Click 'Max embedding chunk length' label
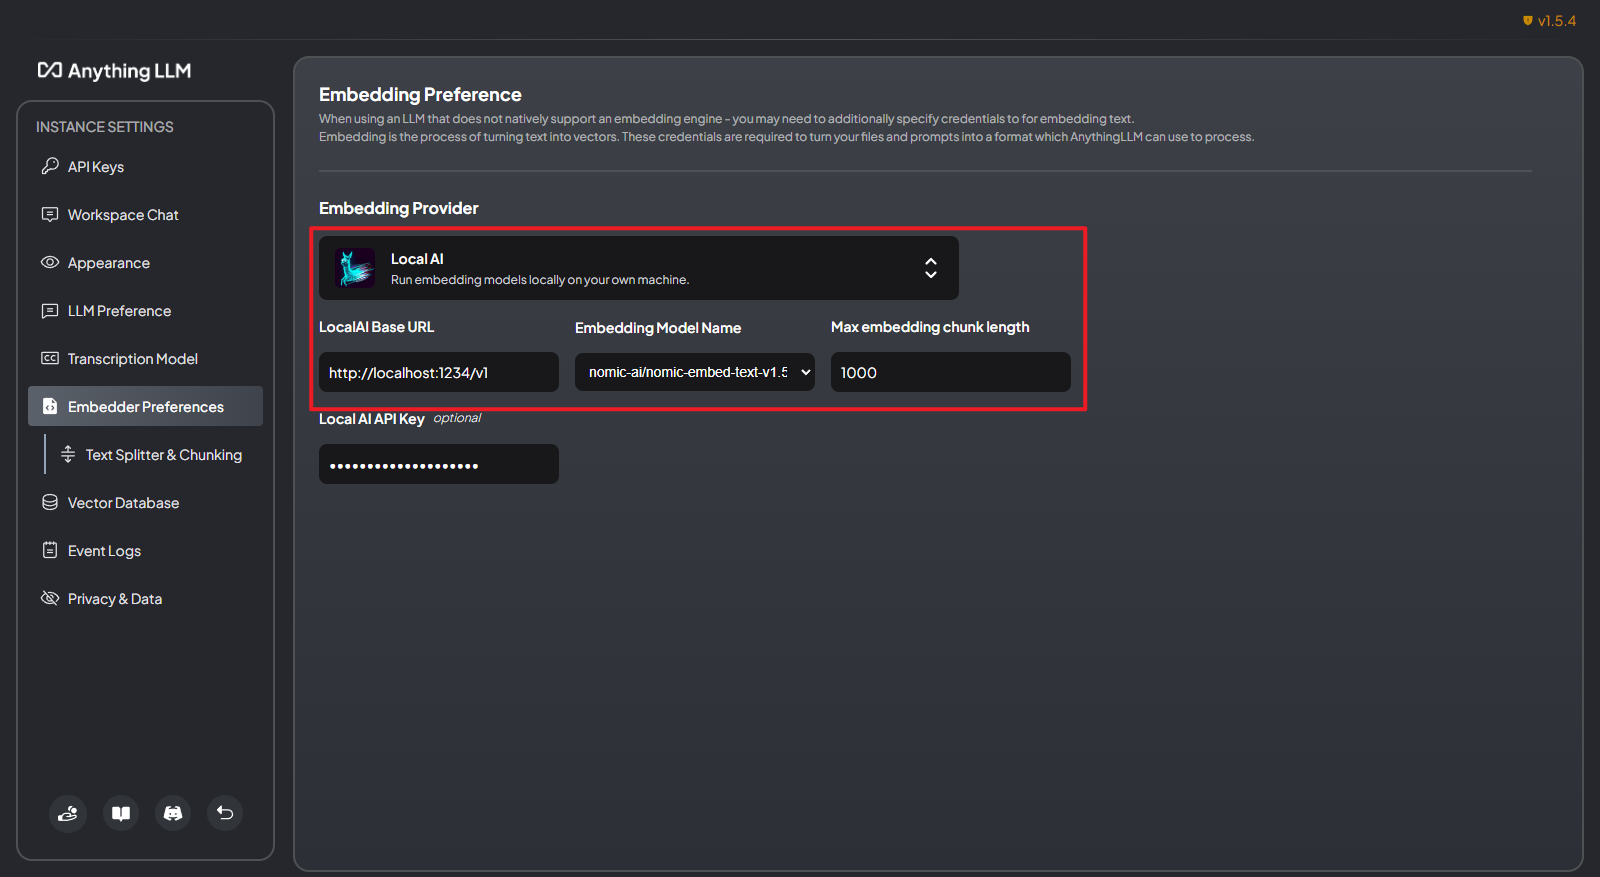Screen dimensions: 1600x877 [930, 327]
